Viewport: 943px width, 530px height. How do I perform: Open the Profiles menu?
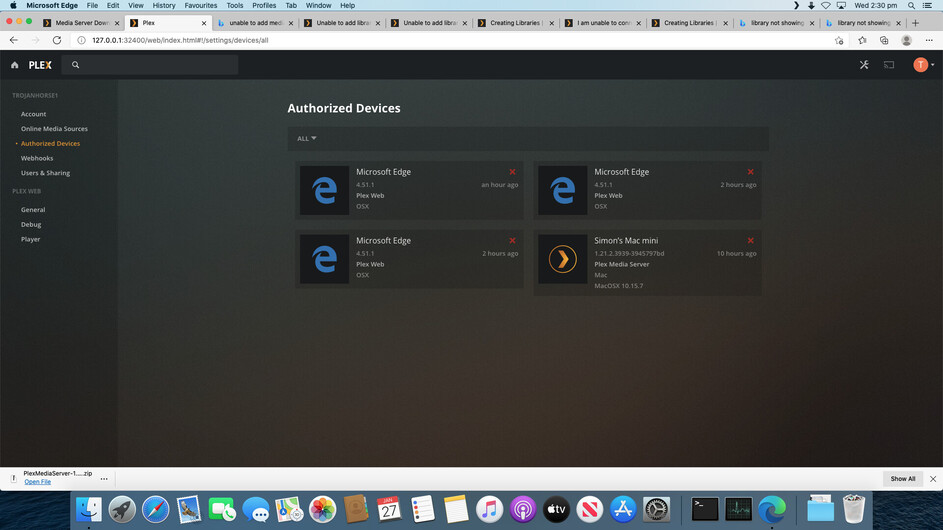click(x=264, y=5)
